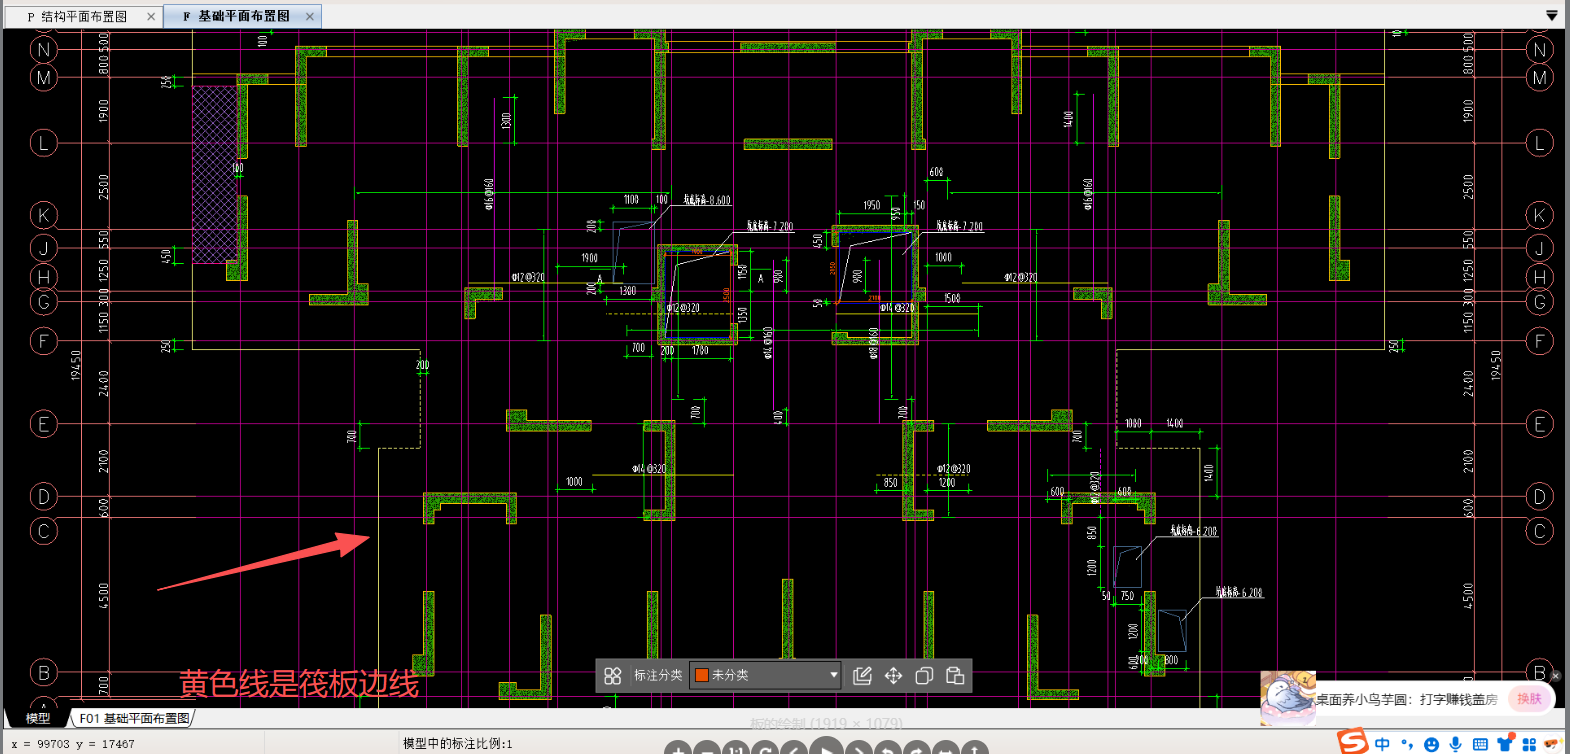Close the 基础平面布置图 tab

pyautogui.click(x=310, y=16)
